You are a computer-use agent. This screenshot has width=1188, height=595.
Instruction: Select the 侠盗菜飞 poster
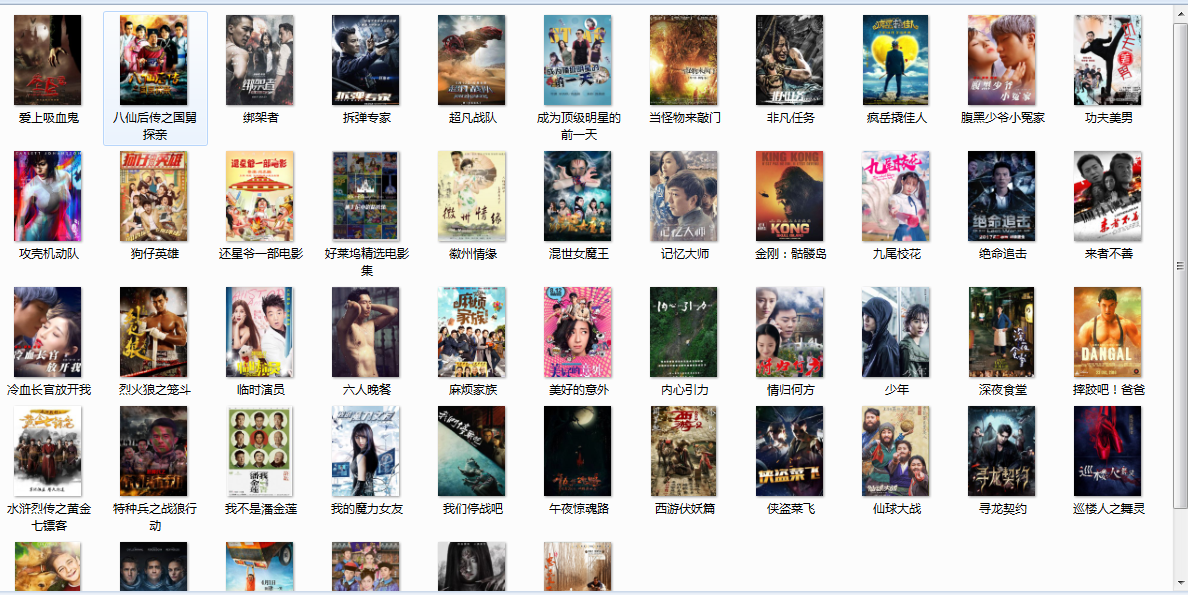coord(789,451)
